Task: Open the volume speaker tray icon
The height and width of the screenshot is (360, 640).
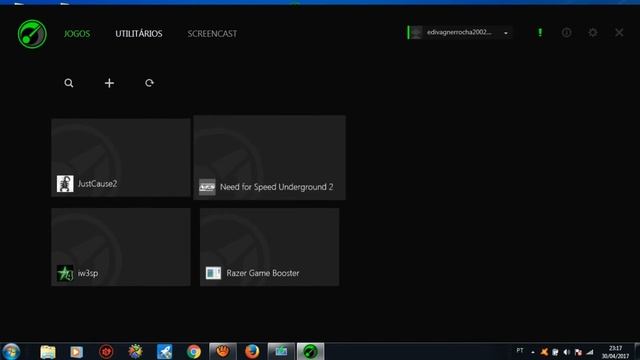Action: pyautogui.click(x=567, y=352)
